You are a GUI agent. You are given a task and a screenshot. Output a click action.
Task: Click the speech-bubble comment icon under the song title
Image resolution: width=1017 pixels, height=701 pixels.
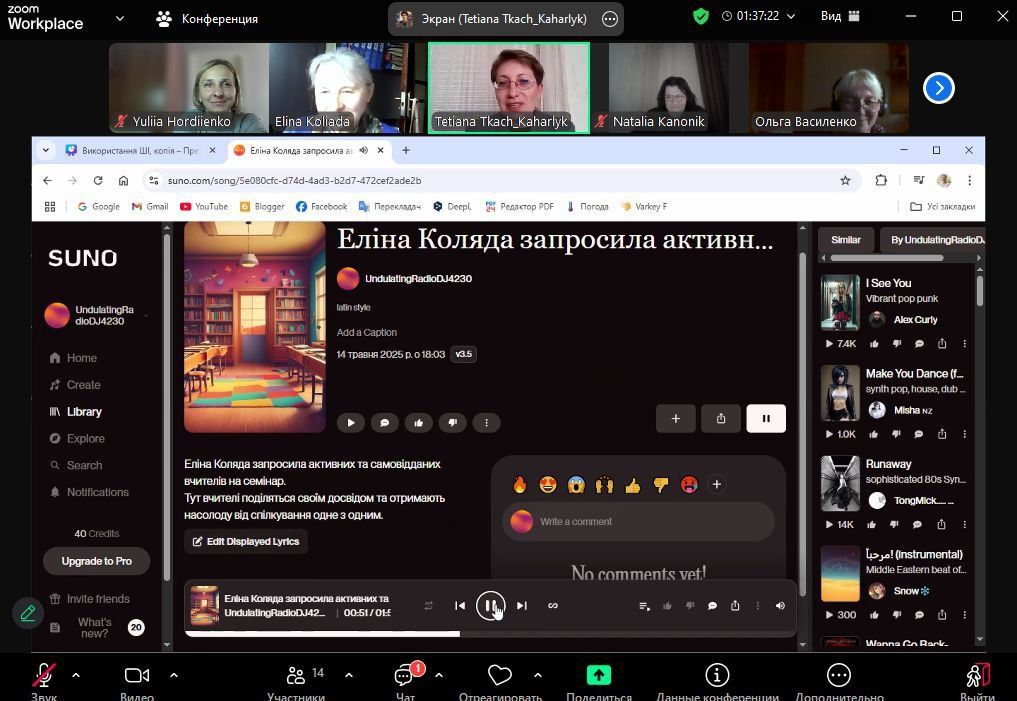pos(385,423)
